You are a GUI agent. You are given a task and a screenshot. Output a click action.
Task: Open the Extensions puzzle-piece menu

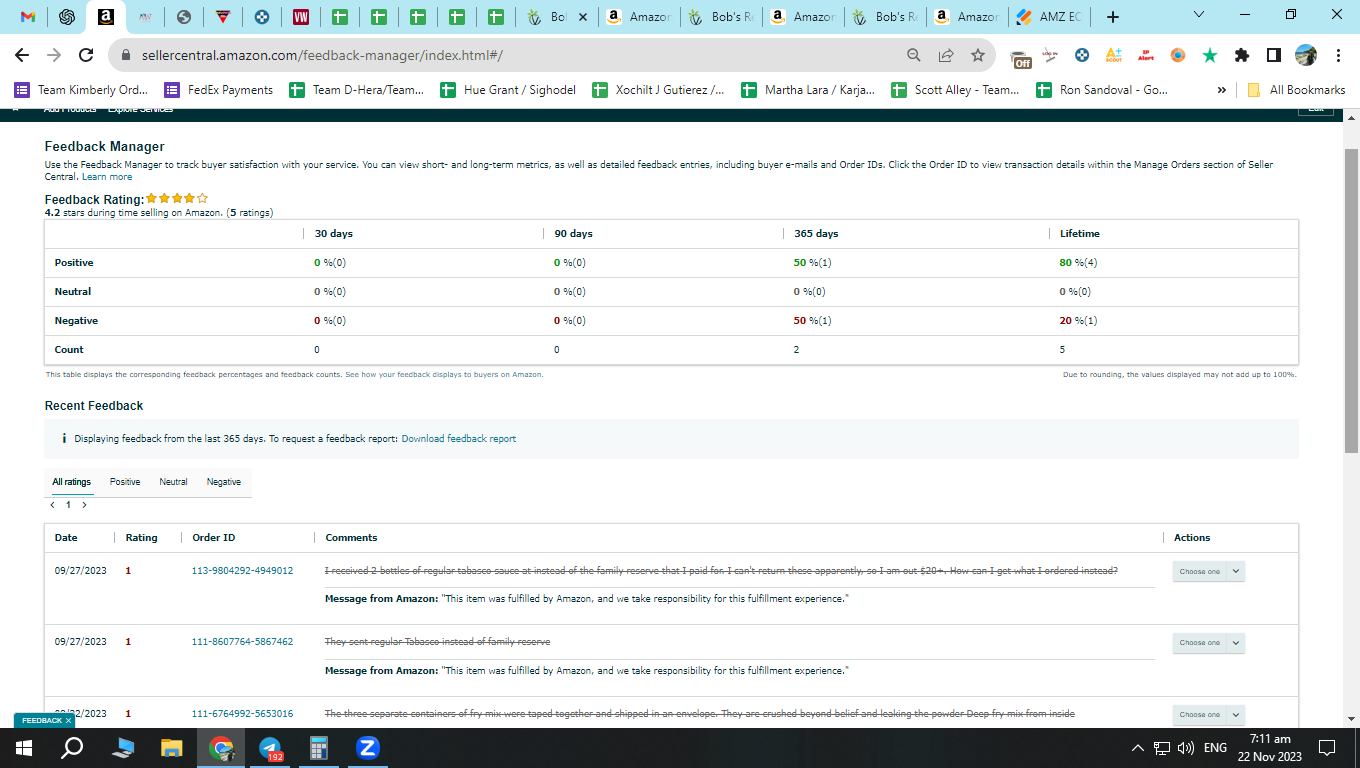[x=1242, y=55]
